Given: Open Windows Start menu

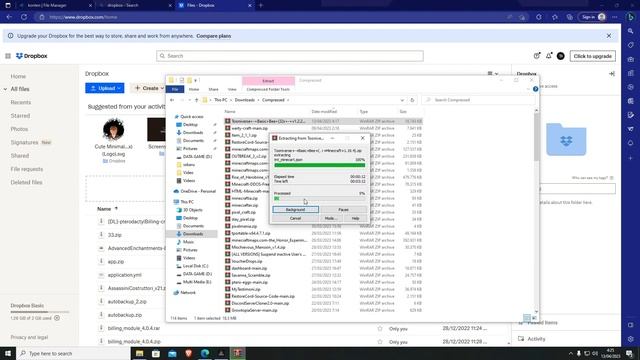Looking at the screenshot, I should click(x=8, y=353).
